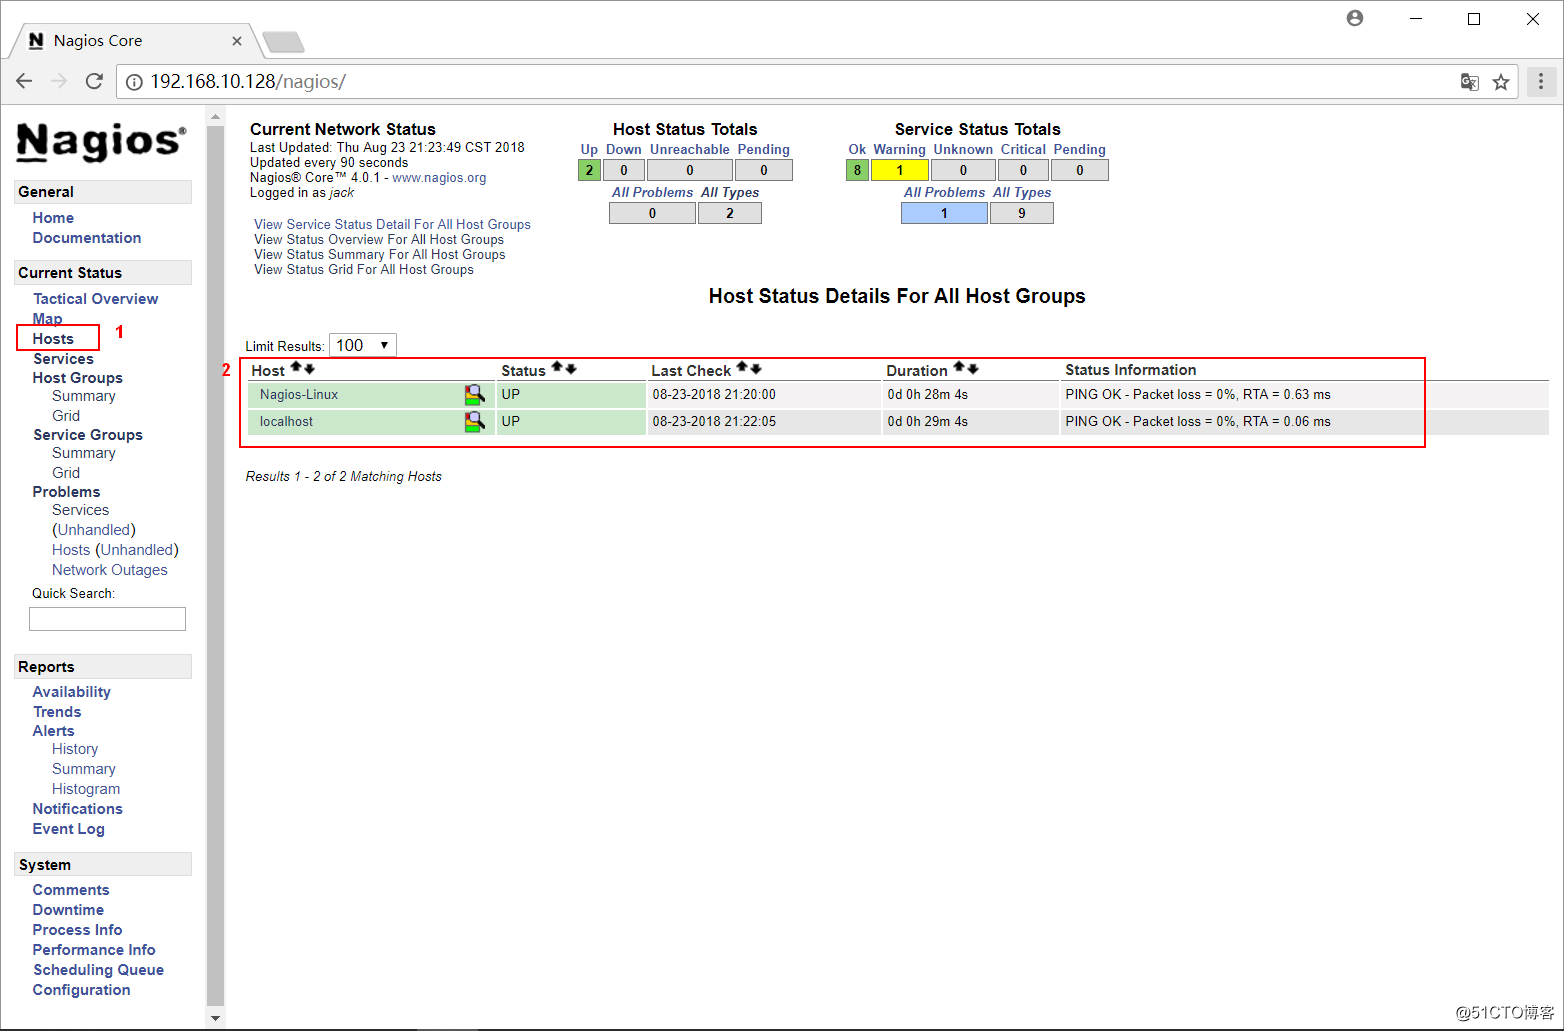The image size is (1564, 1031).
Task: View service details icon for localhost
Action: (474, 422)
